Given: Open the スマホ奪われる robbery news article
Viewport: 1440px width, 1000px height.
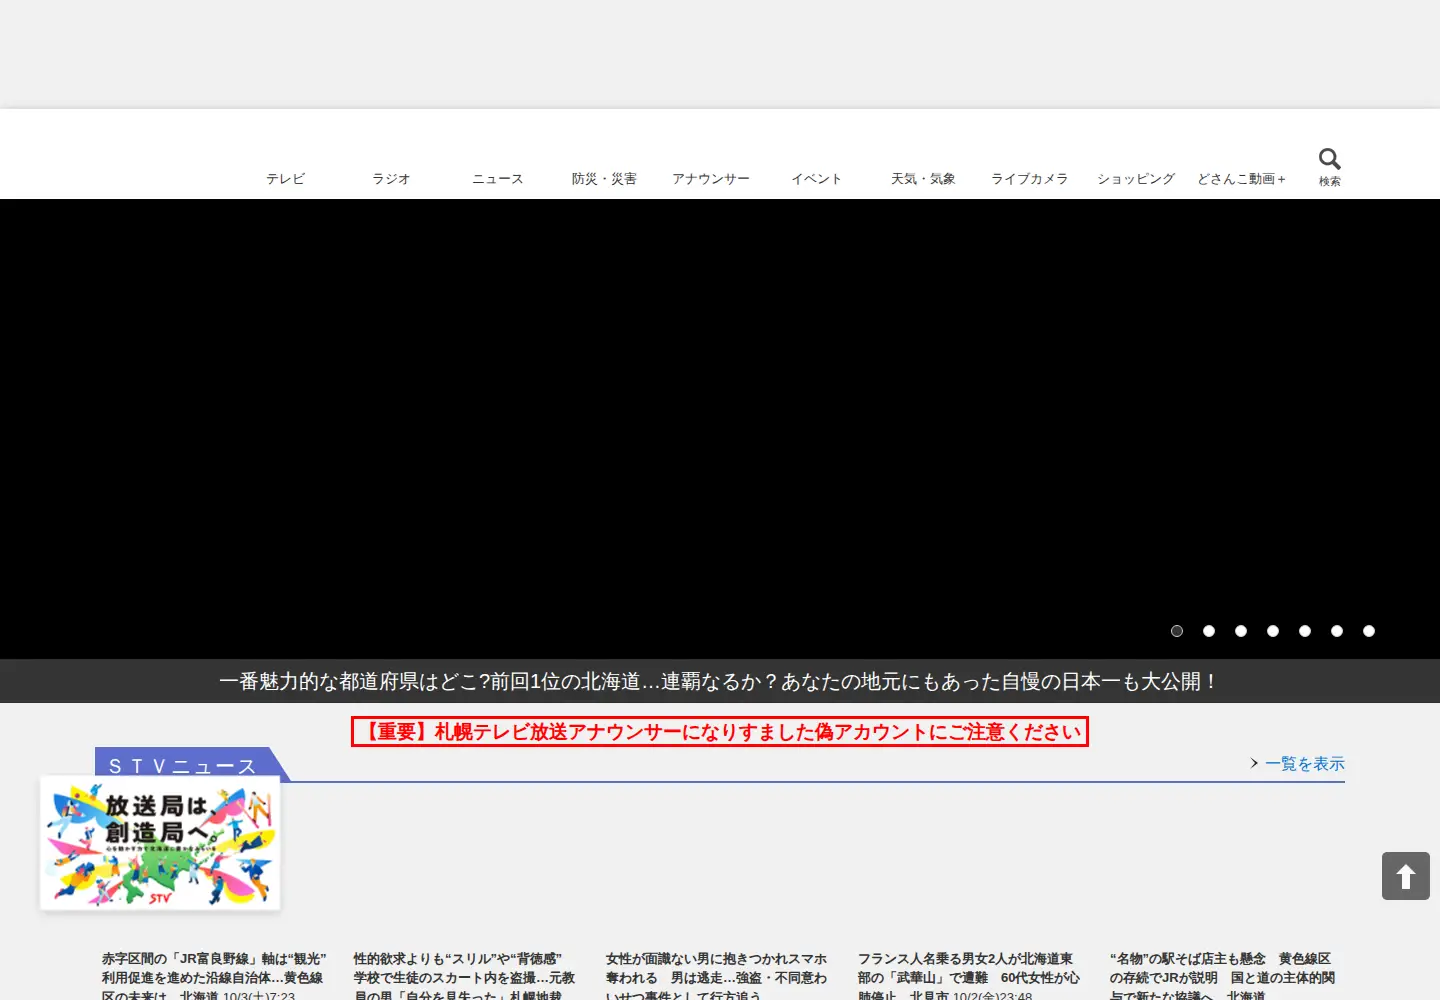Looking at the screenshot, I should (718, 977).
